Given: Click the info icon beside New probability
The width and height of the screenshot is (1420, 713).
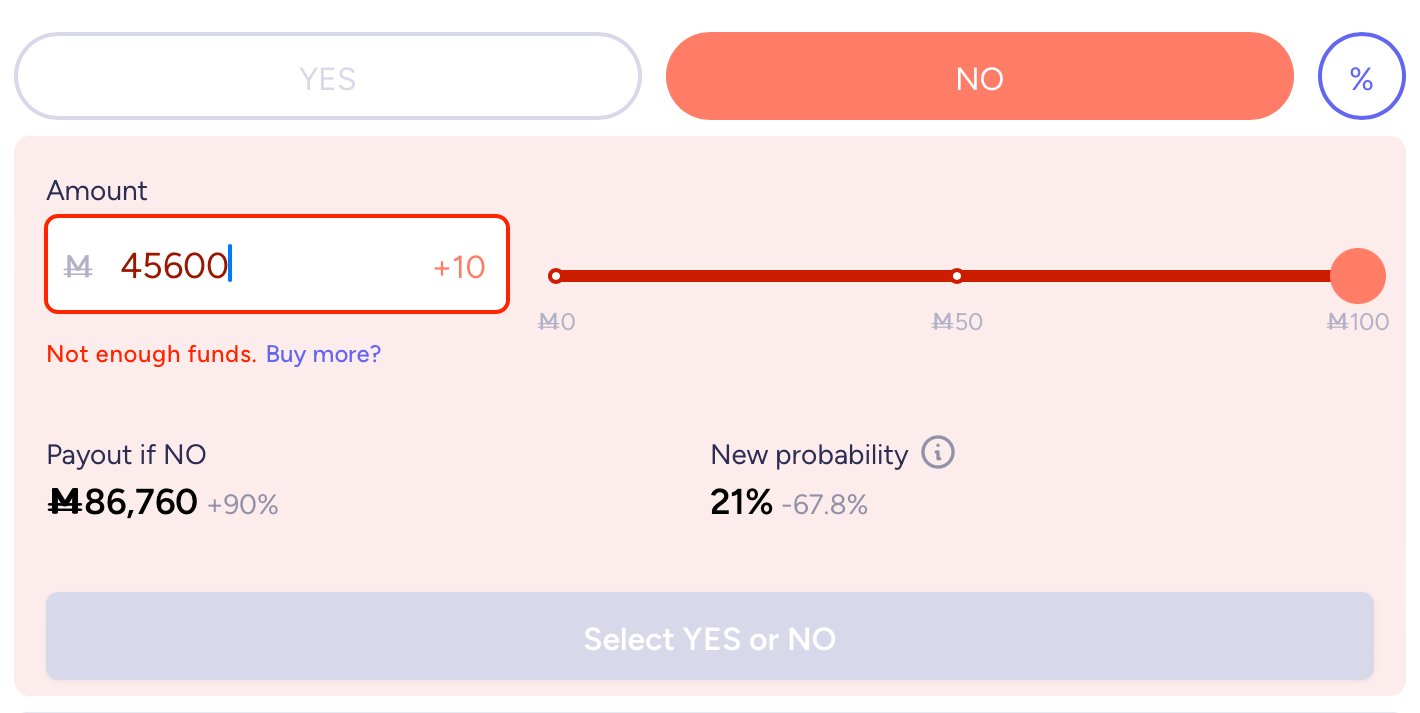Looking at the screenshot, I should (938, 453).
